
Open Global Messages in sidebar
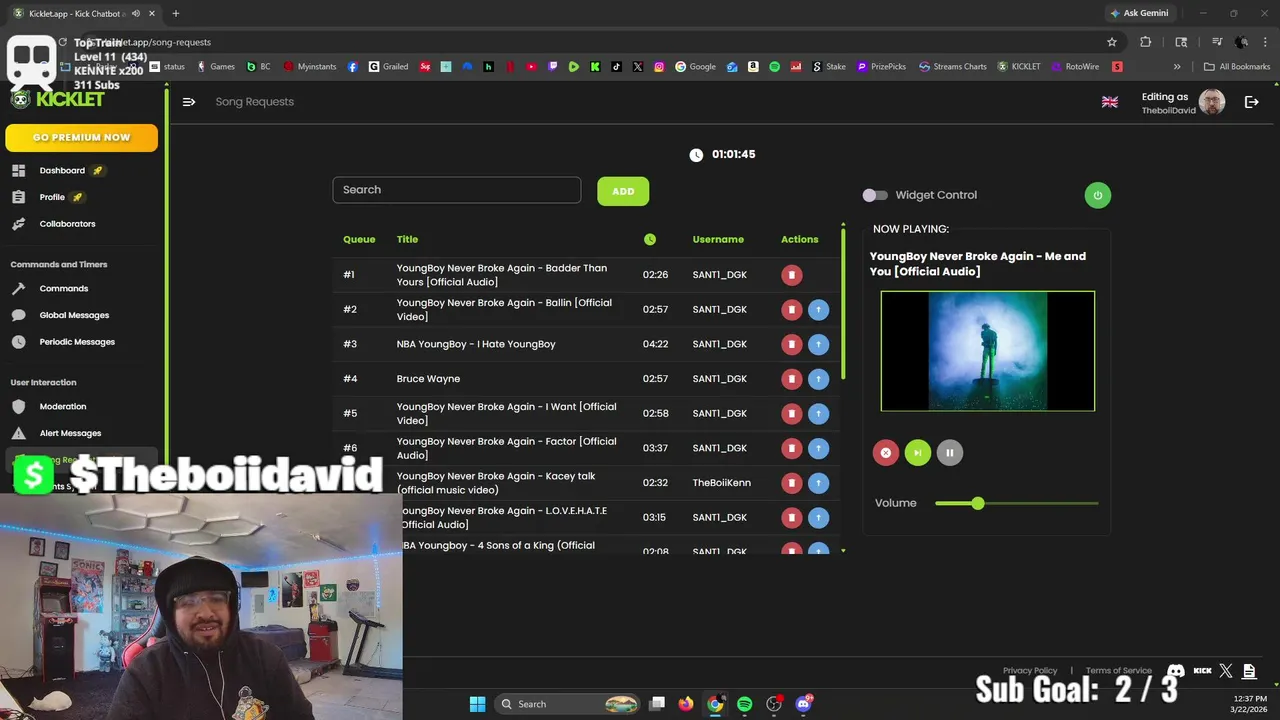pos(74,315)
